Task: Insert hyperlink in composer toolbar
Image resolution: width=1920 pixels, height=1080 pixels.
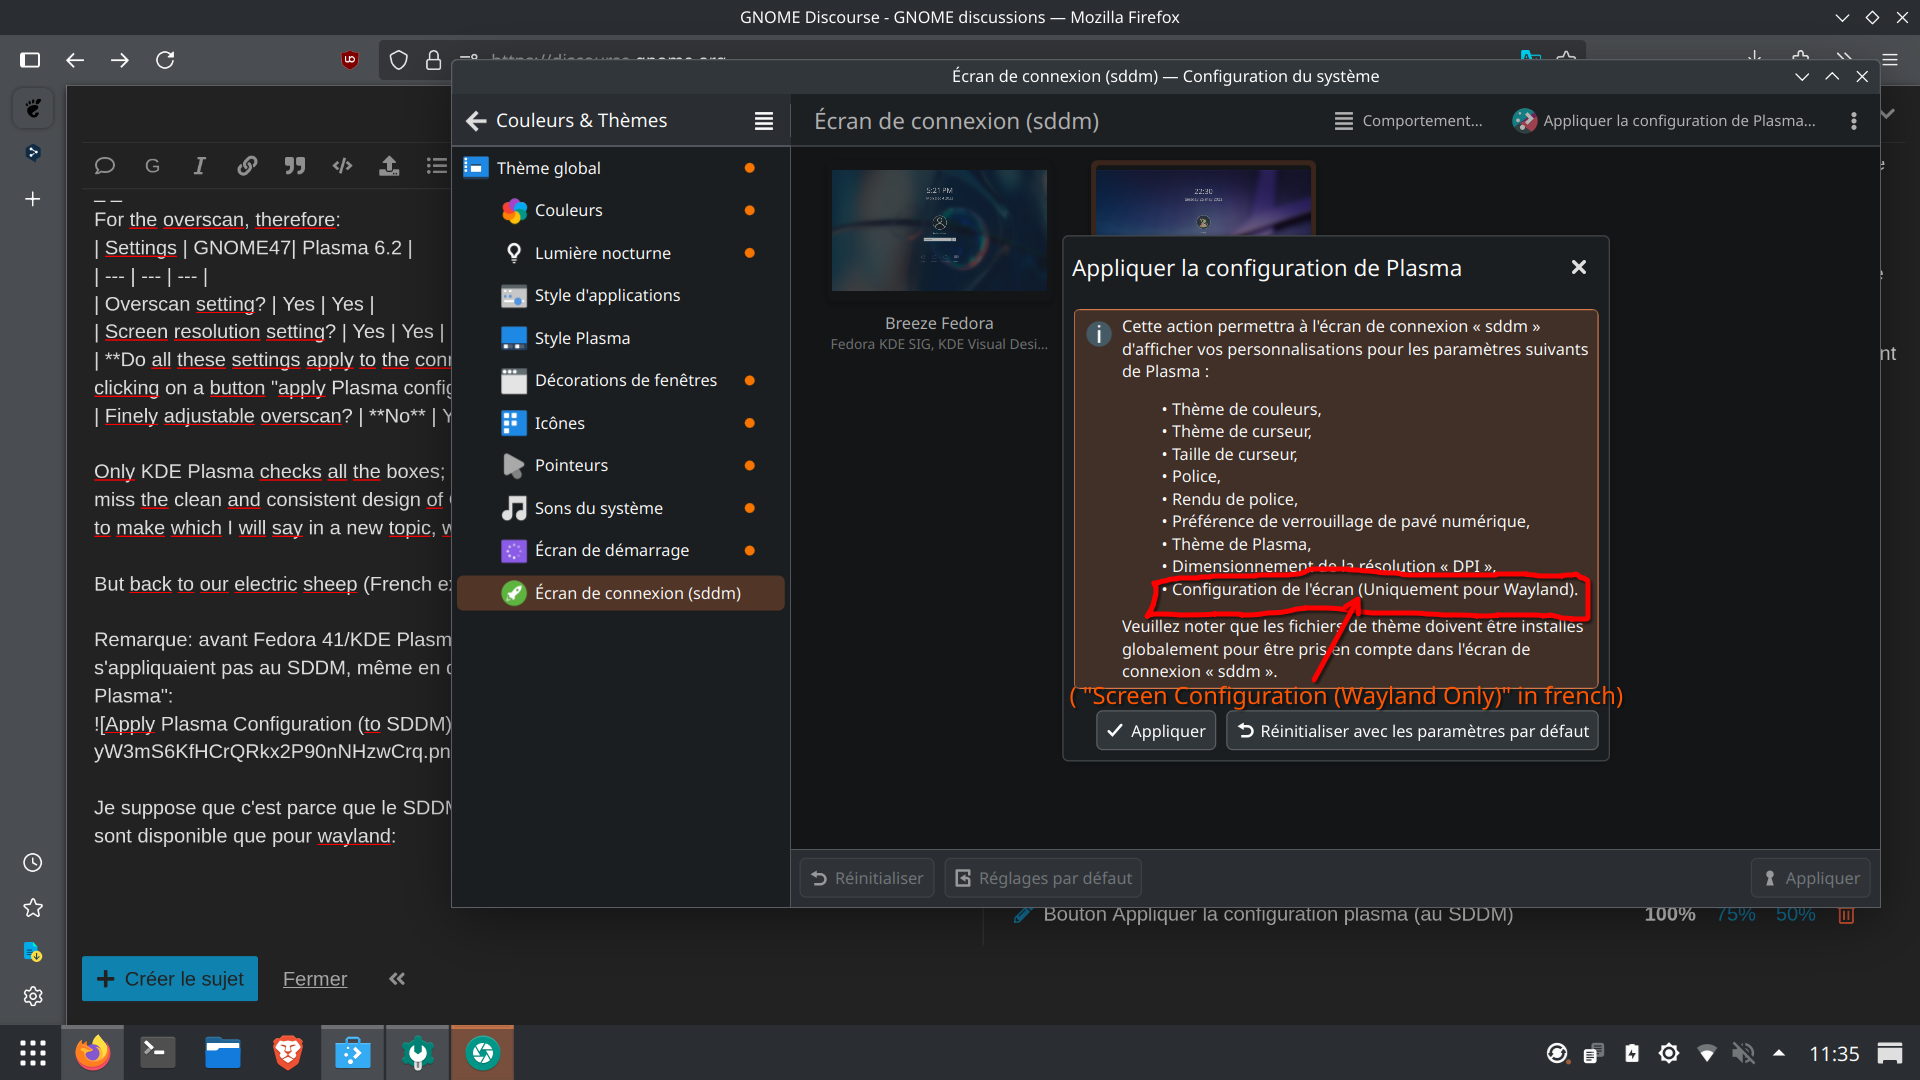Action: pyautogui.click(x=247, y=166)
